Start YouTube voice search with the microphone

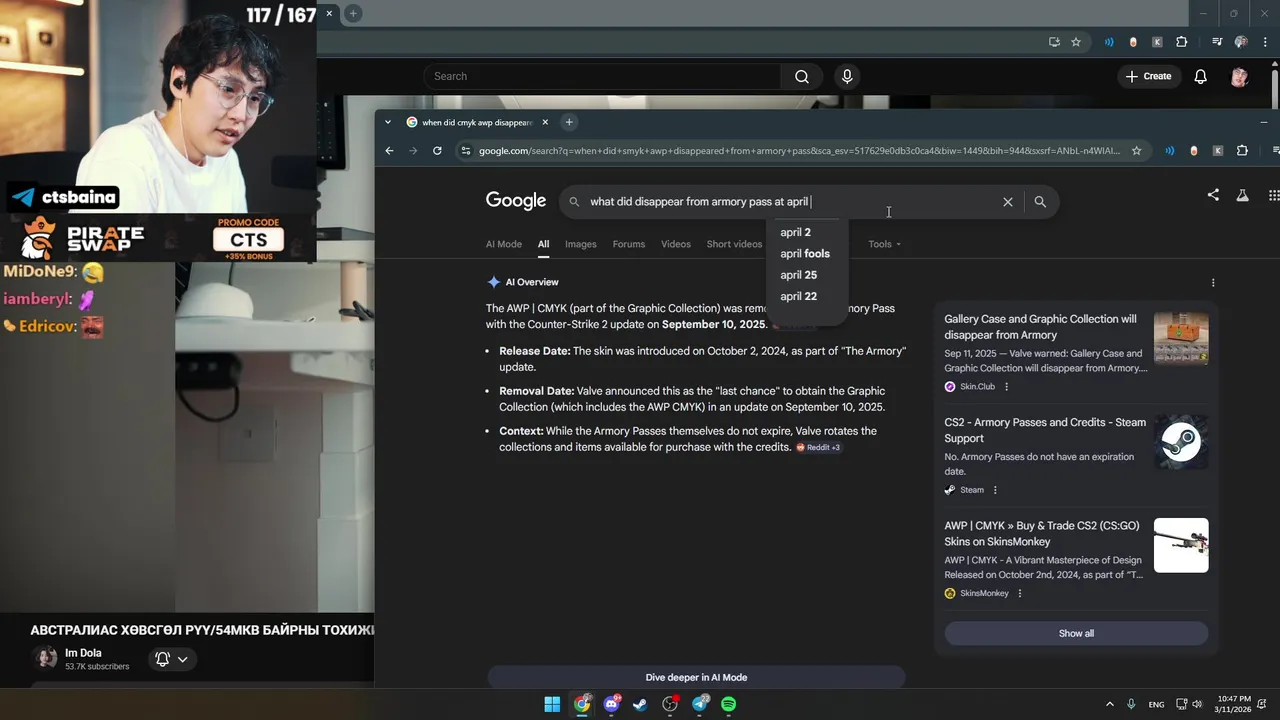coord(847,76)
